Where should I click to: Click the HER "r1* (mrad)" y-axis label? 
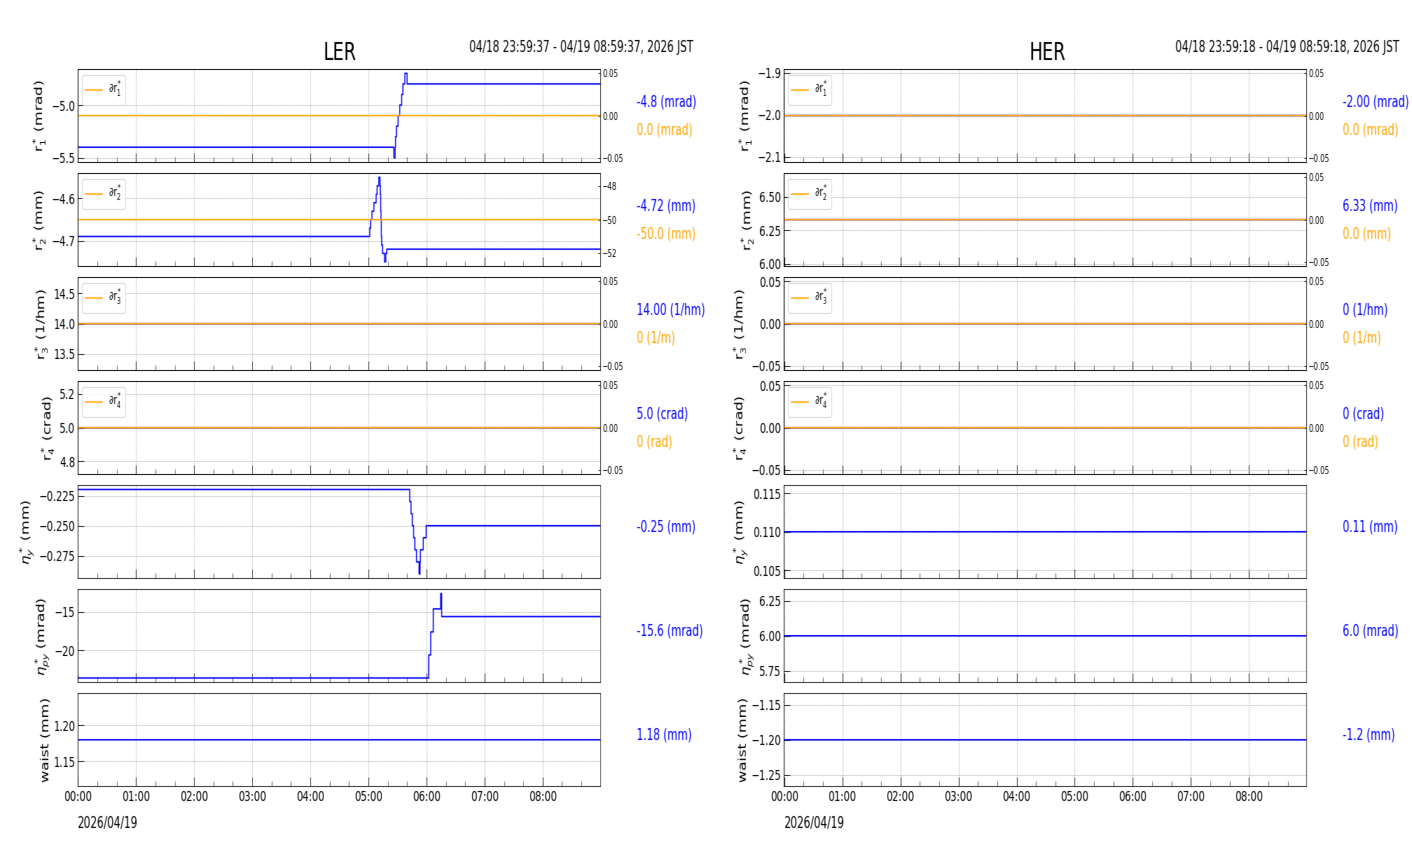click(x=745, y=116)
